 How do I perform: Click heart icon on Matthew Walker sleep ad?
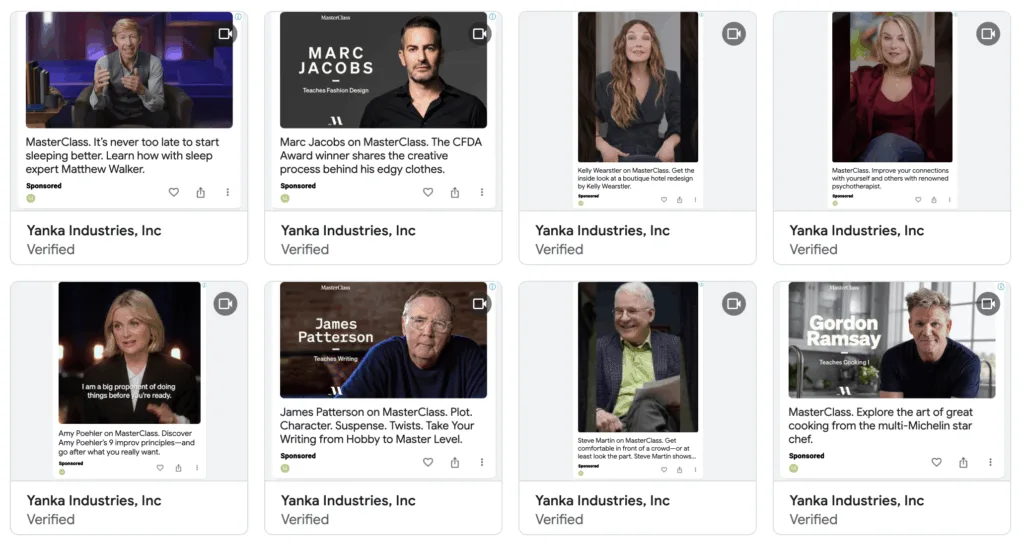pos(174,192)
